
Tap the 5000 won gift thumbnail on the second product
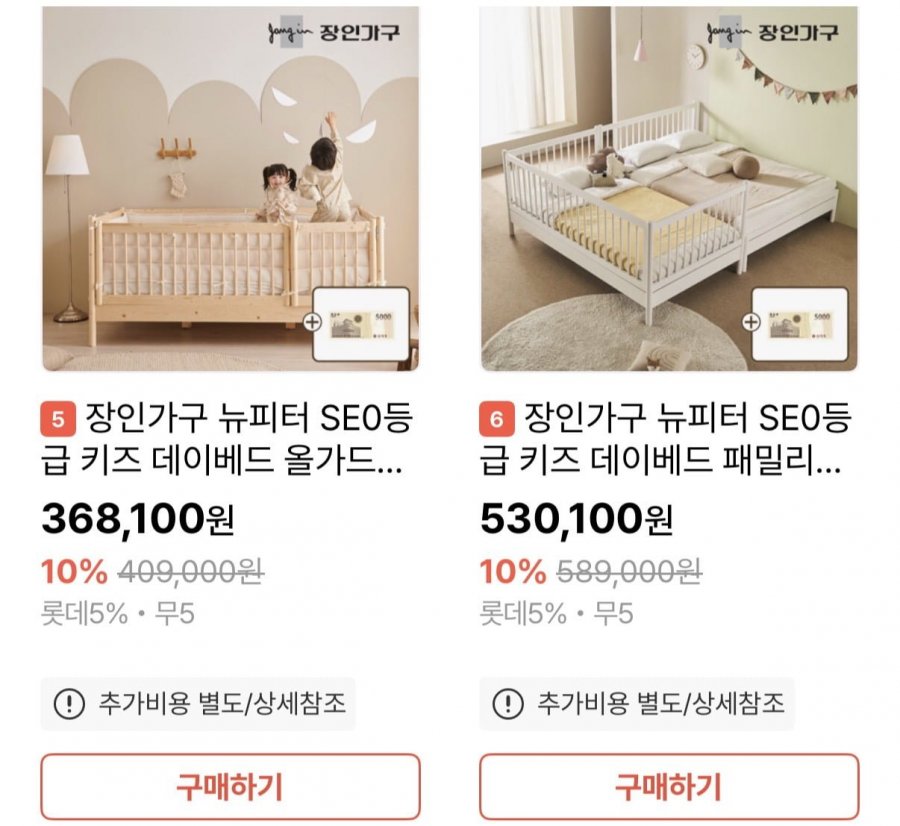(x=800, y=323)
